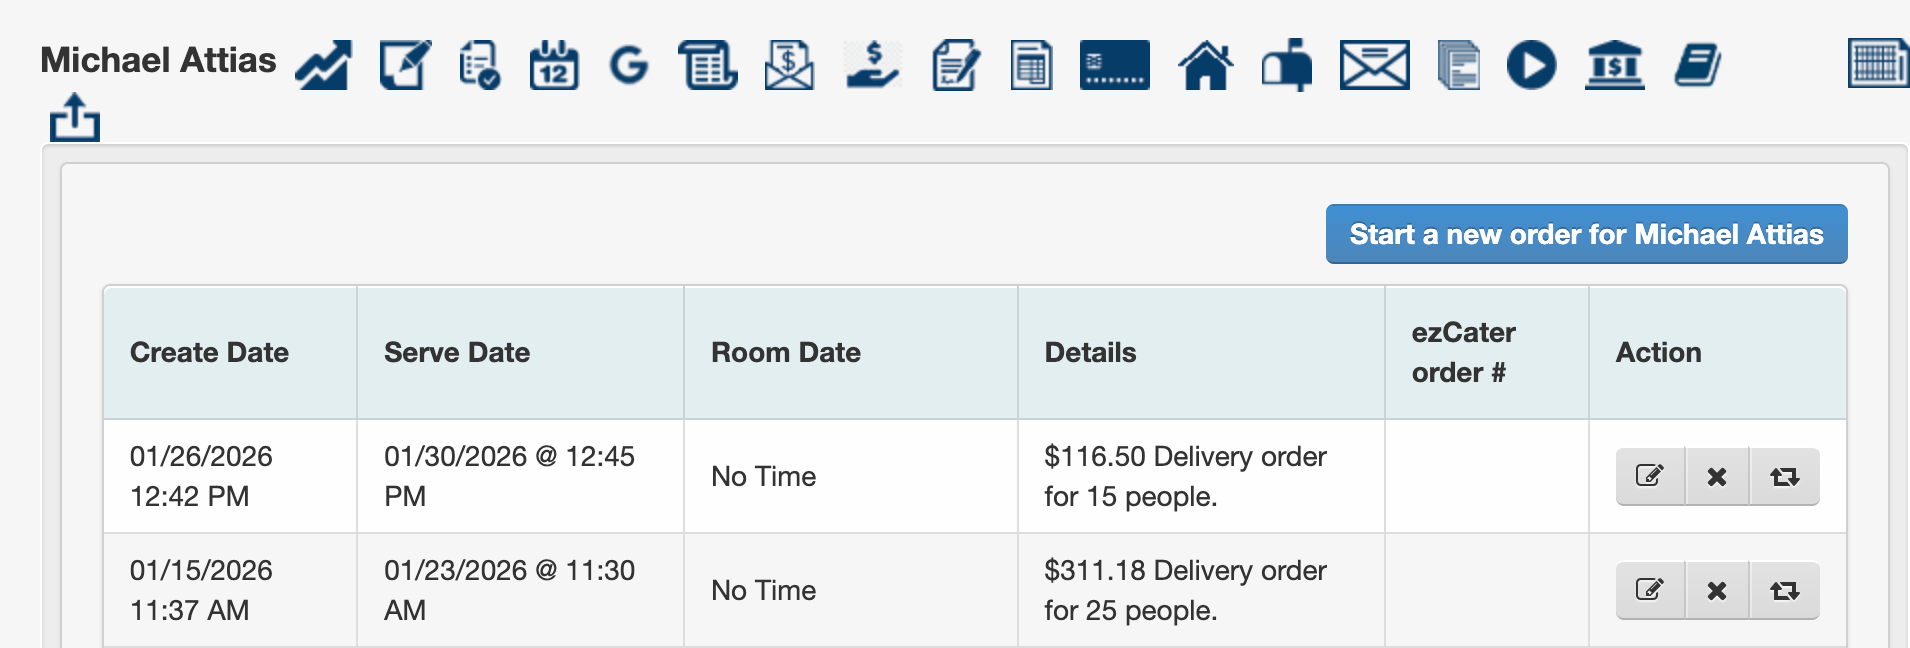Viewport: 1910px width, 648px height.
Task: Start a new order for Michael Attias
Action: coord(1586,234)
